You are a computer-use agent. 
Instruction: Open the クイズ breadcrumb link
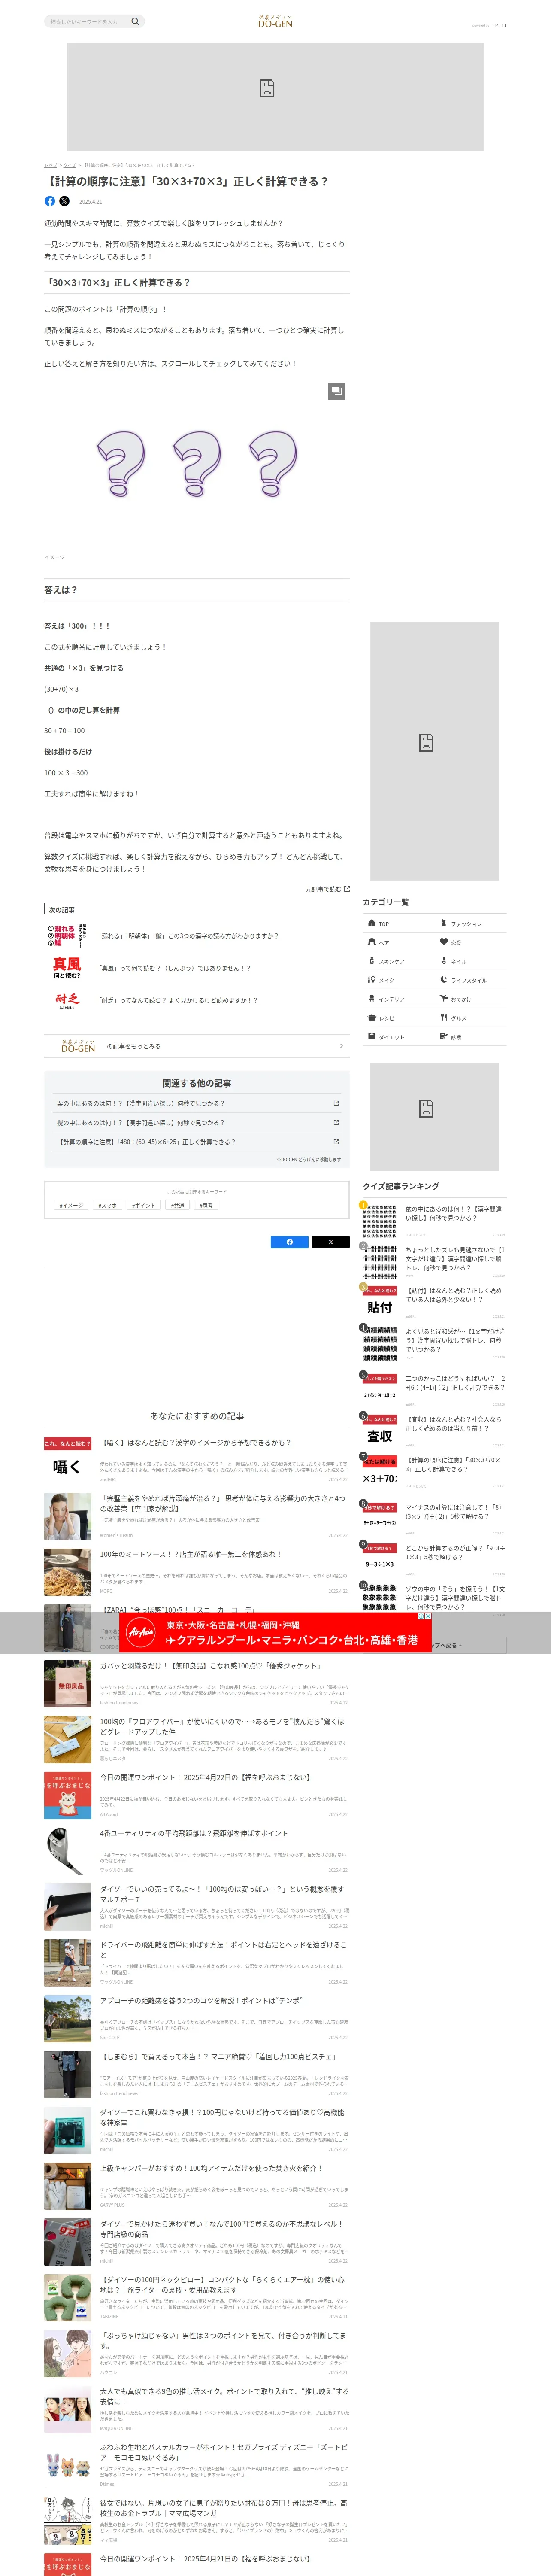point(70,165)
